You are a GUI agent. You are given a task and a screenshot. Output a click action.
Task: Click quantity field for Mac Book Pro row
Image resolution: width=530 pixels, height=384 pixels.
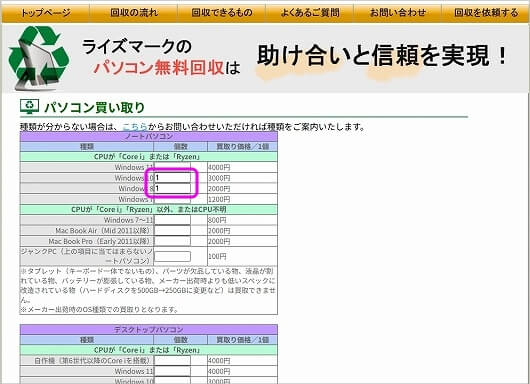coord(172,241)
